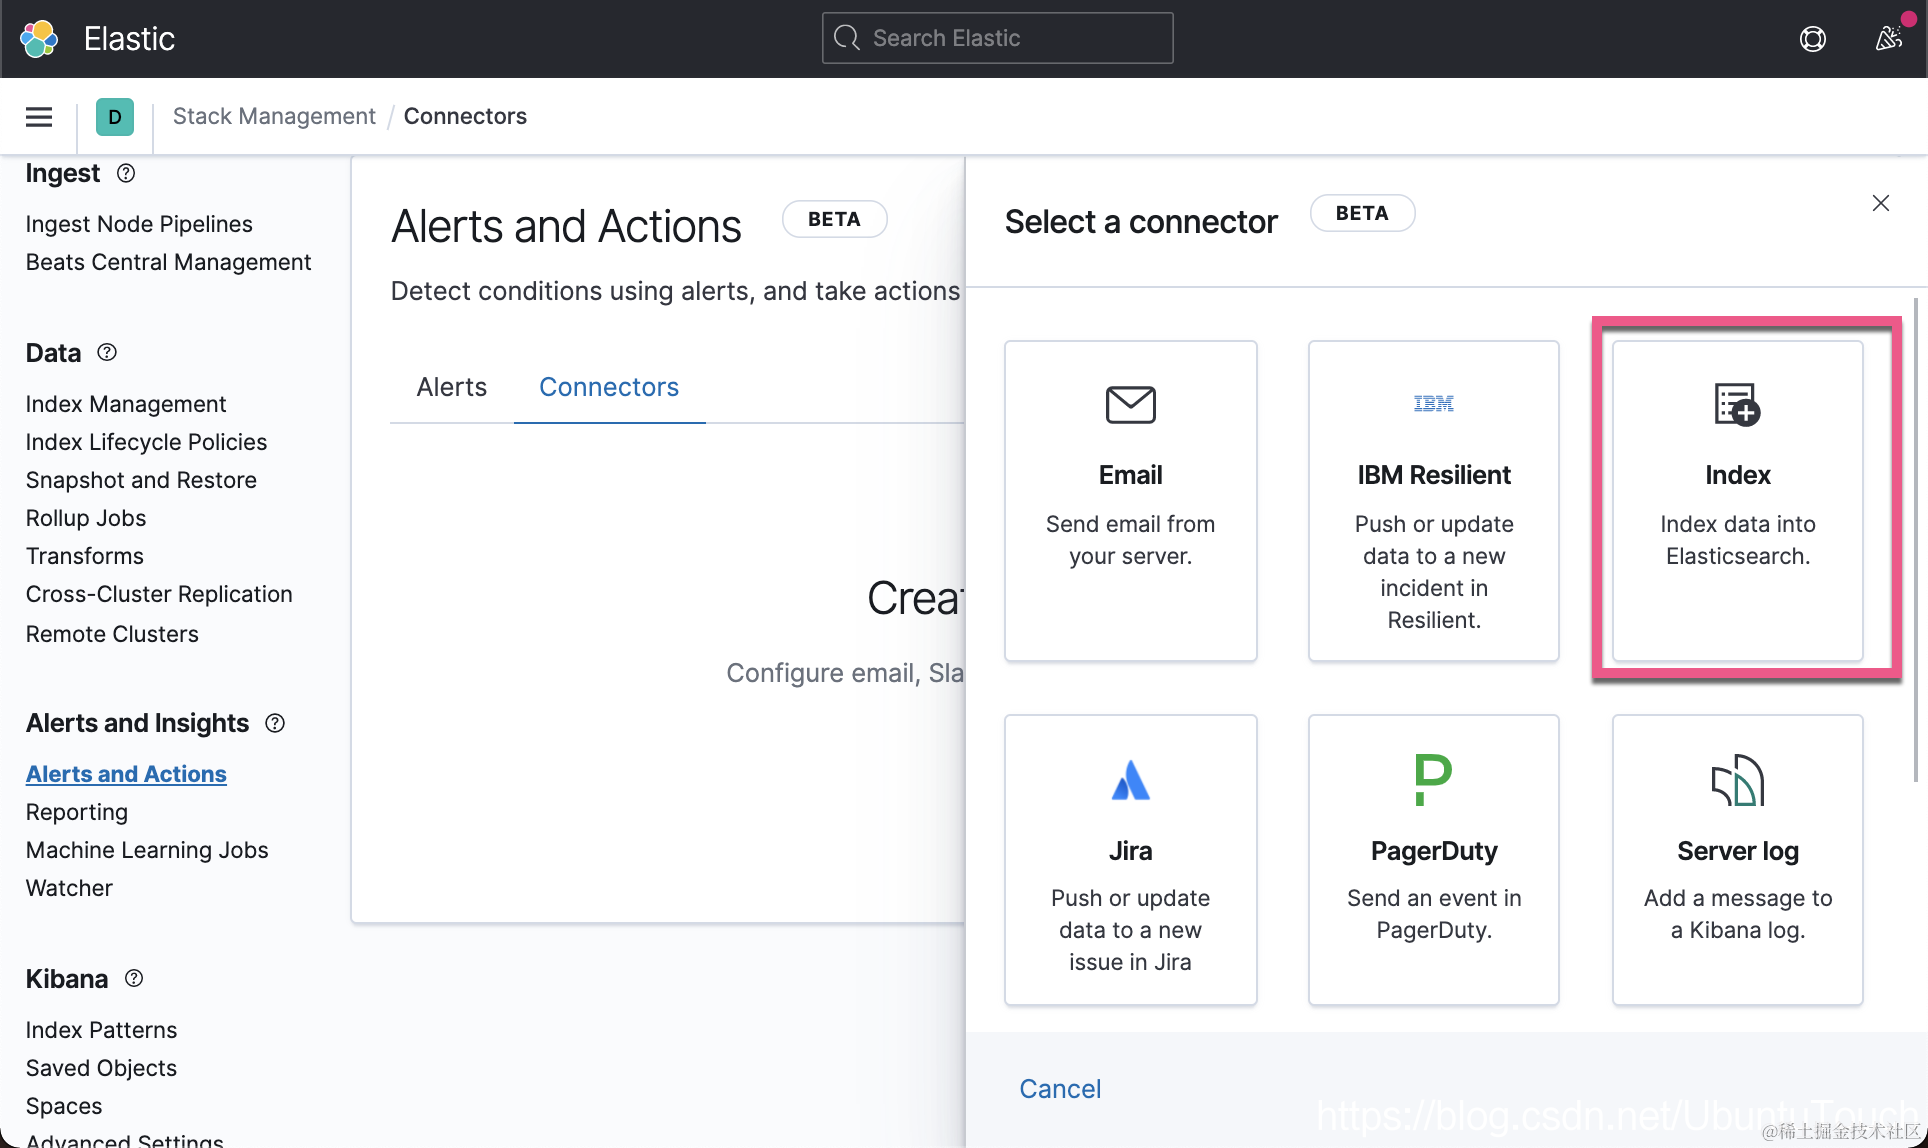Open the hamburger navigation menu
The height and width of the screenshot is (1148, 1928).
[39, 117]
